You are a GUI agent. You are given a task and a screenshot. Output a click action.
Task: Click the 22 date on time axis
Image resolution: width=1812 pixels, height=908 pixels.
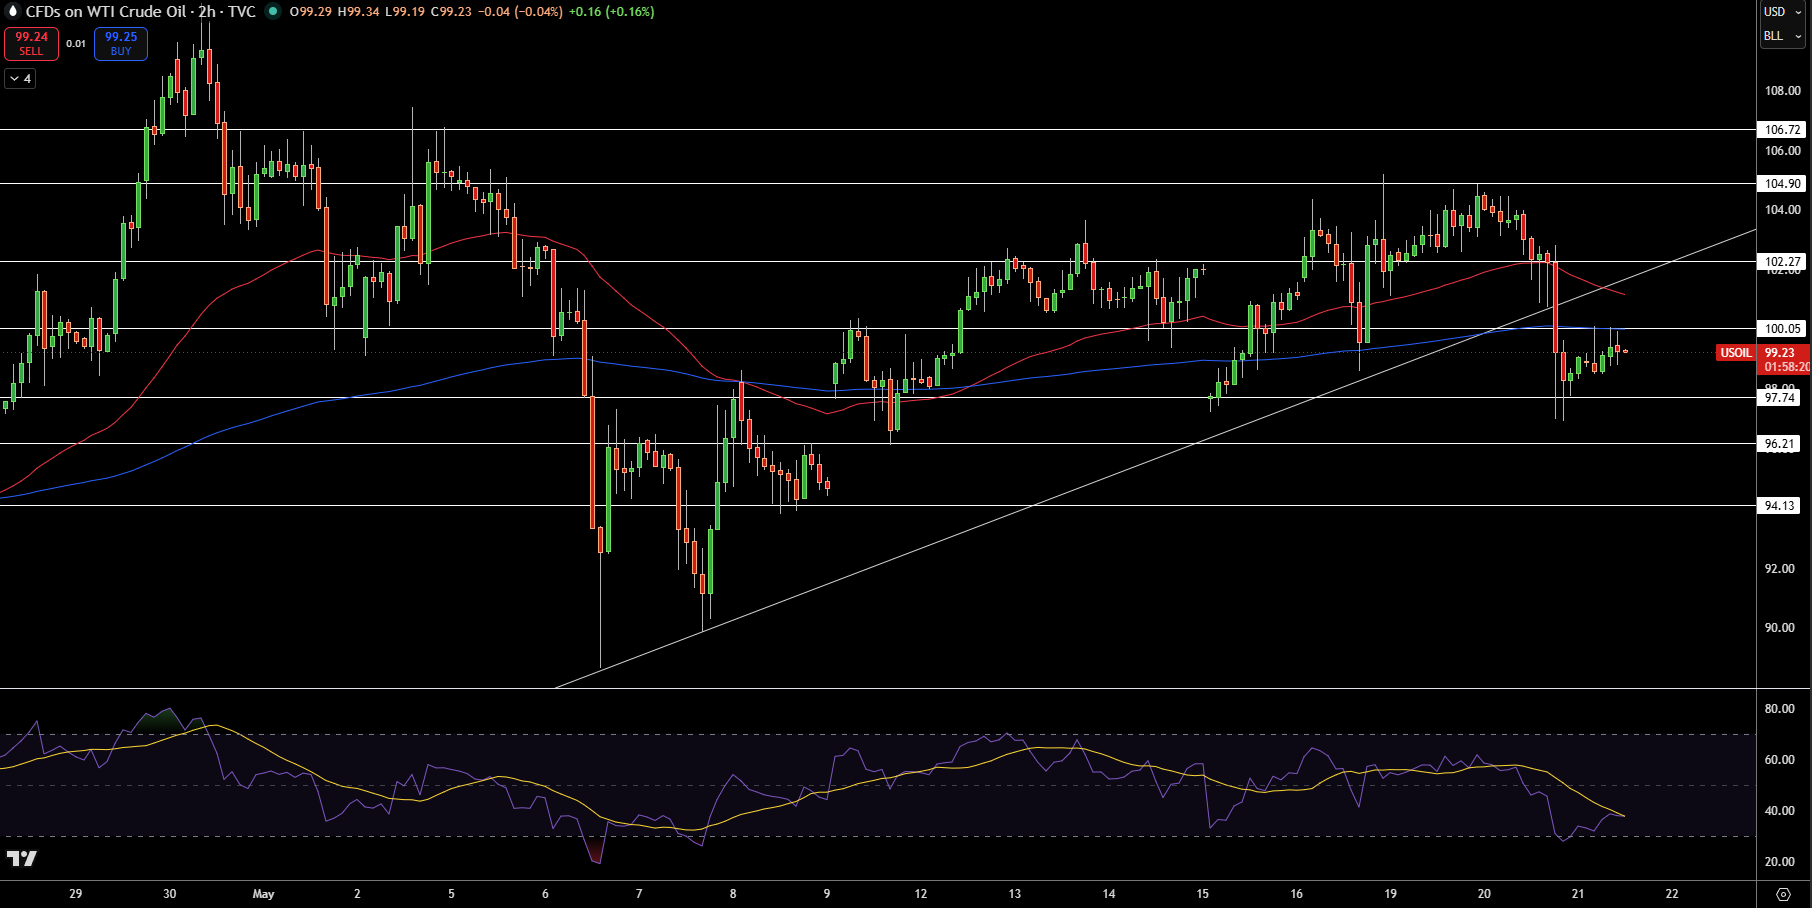(x=1672, y=894)
